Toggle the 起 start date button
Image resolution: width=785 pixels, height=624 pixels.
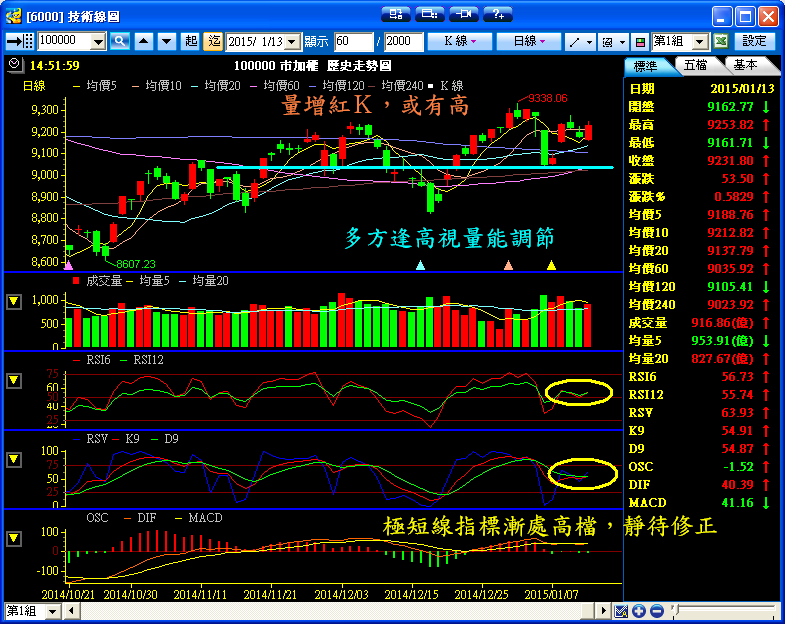[191, 41]
